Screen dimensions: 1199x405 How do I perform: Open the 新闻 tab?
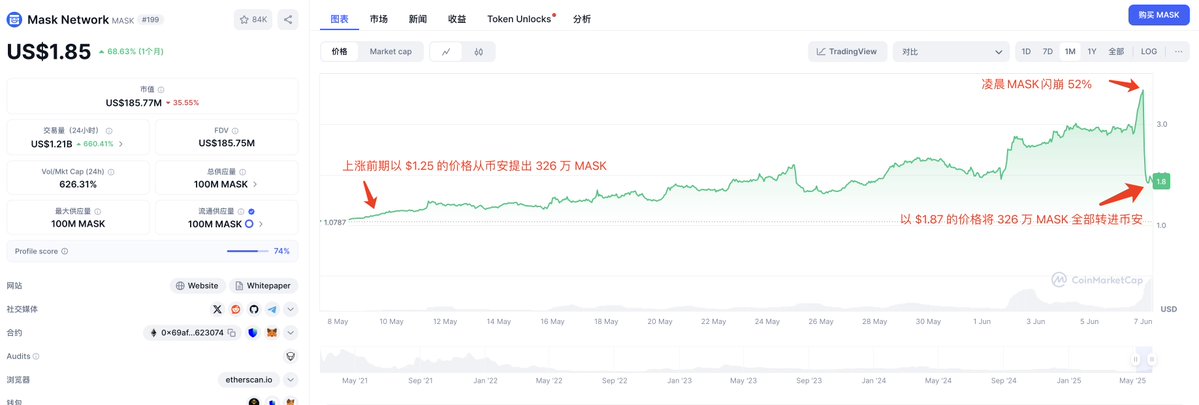418,18
